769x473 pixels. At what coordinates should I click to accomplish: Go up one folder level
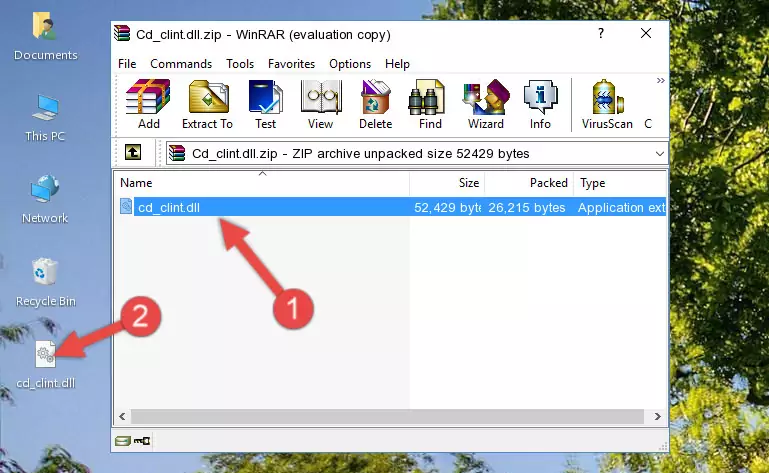[133, 153]
